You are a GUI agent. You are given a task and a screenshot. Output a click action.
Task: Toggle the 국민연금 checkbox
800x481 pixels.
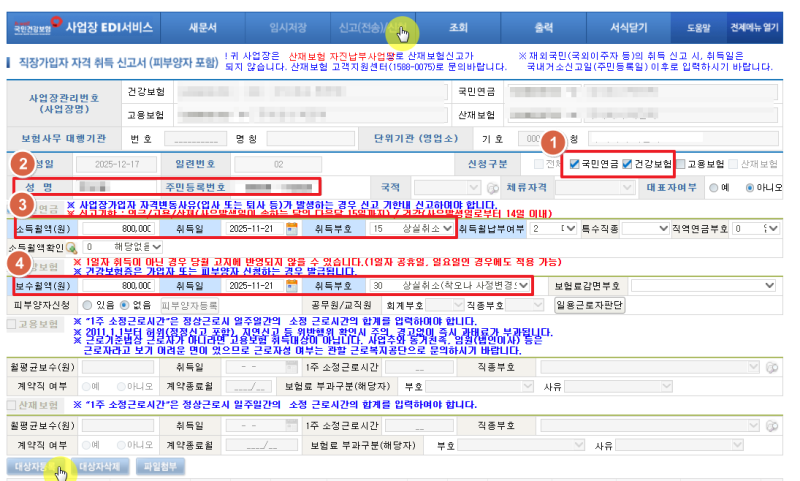pos(574,164)
